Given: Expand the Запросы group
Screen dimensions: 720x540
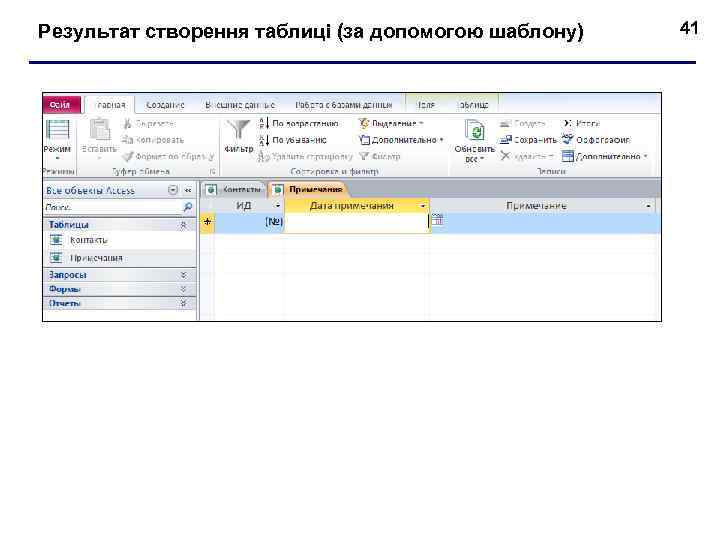Looking at the screenshot, I should (183, 275).
